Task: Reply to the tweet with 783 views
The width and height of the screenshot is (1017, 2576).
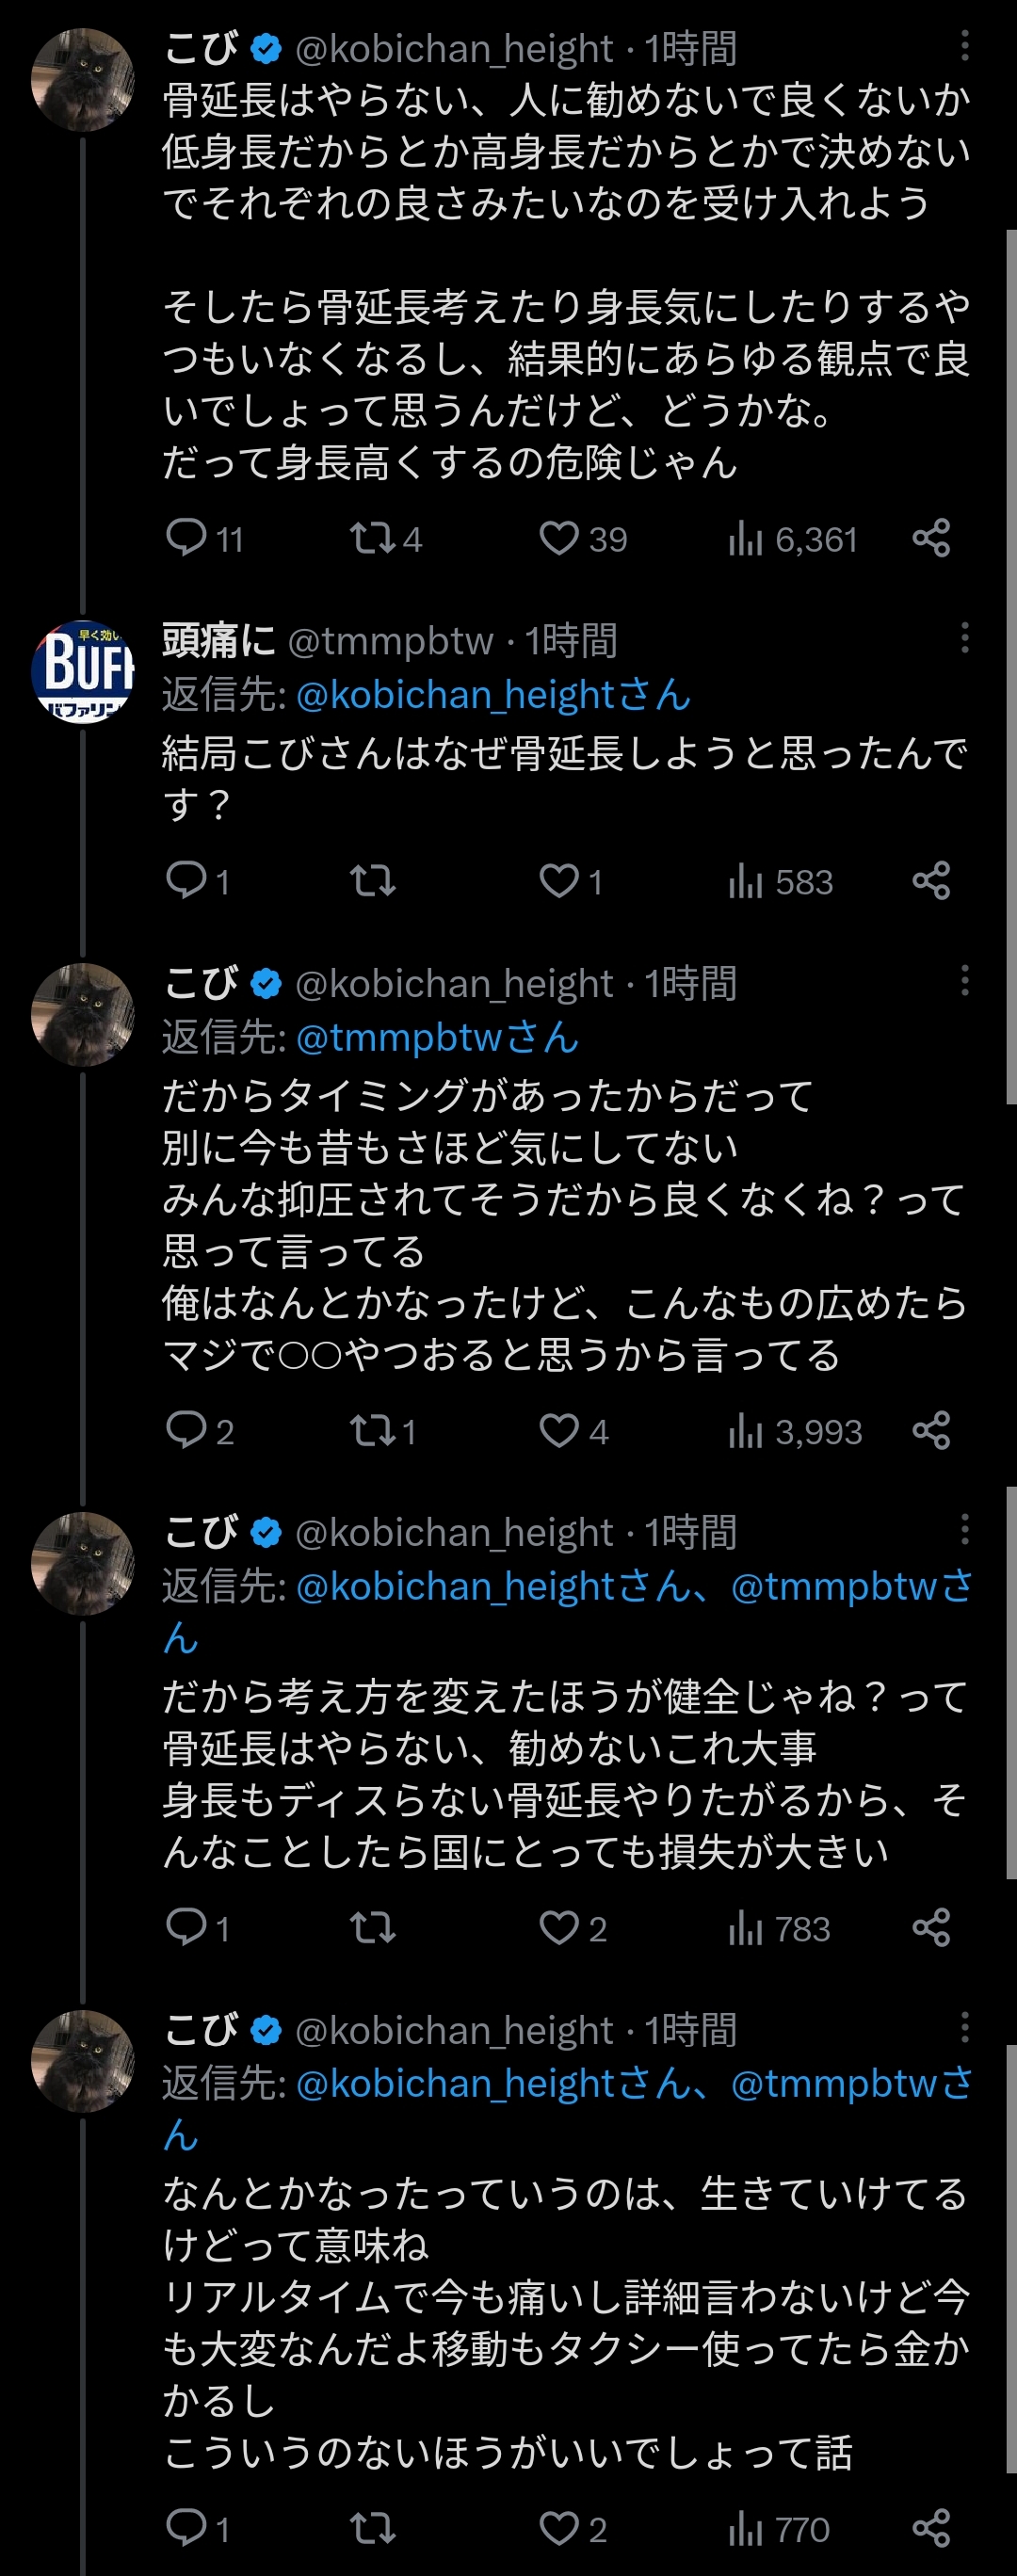Action: (x=186, y=1927)
